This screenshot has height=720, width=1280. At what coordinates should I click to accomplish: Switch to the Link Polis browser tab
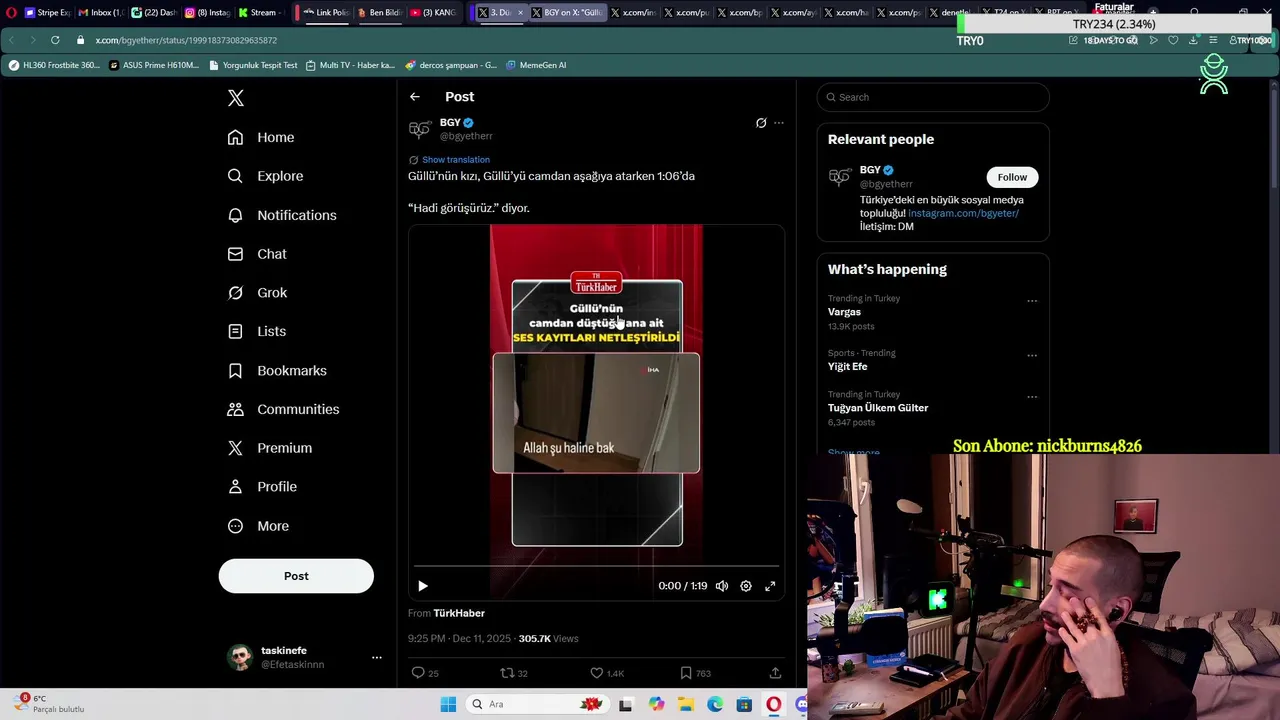pos(325,13)
